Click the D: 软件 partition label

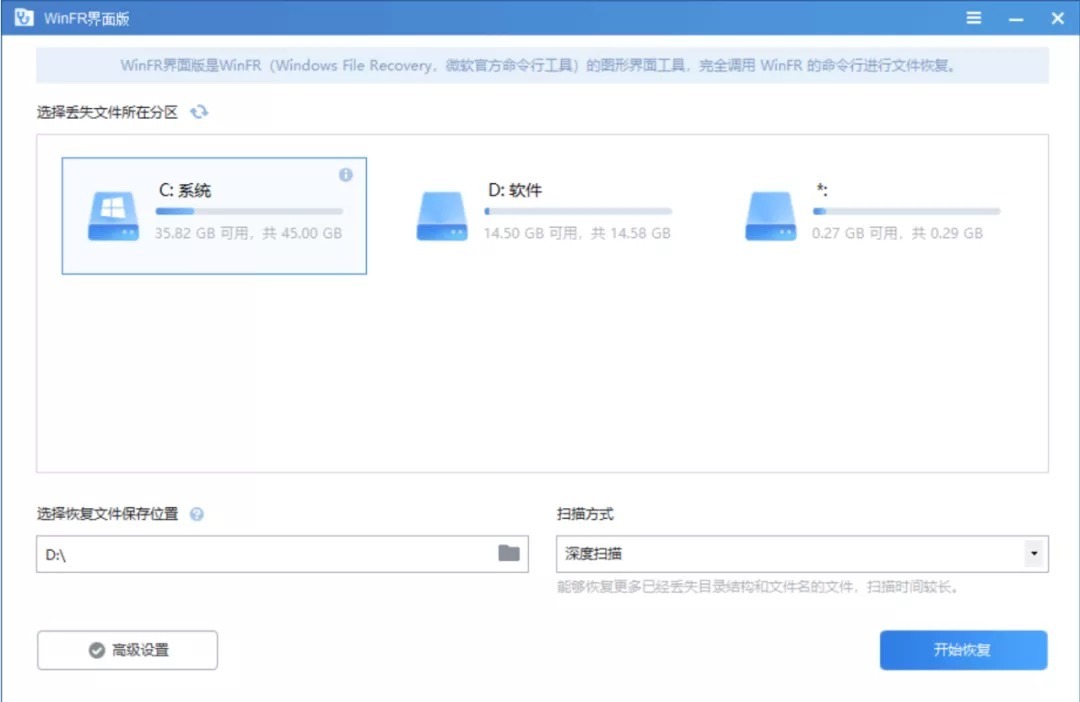(514, 190)
